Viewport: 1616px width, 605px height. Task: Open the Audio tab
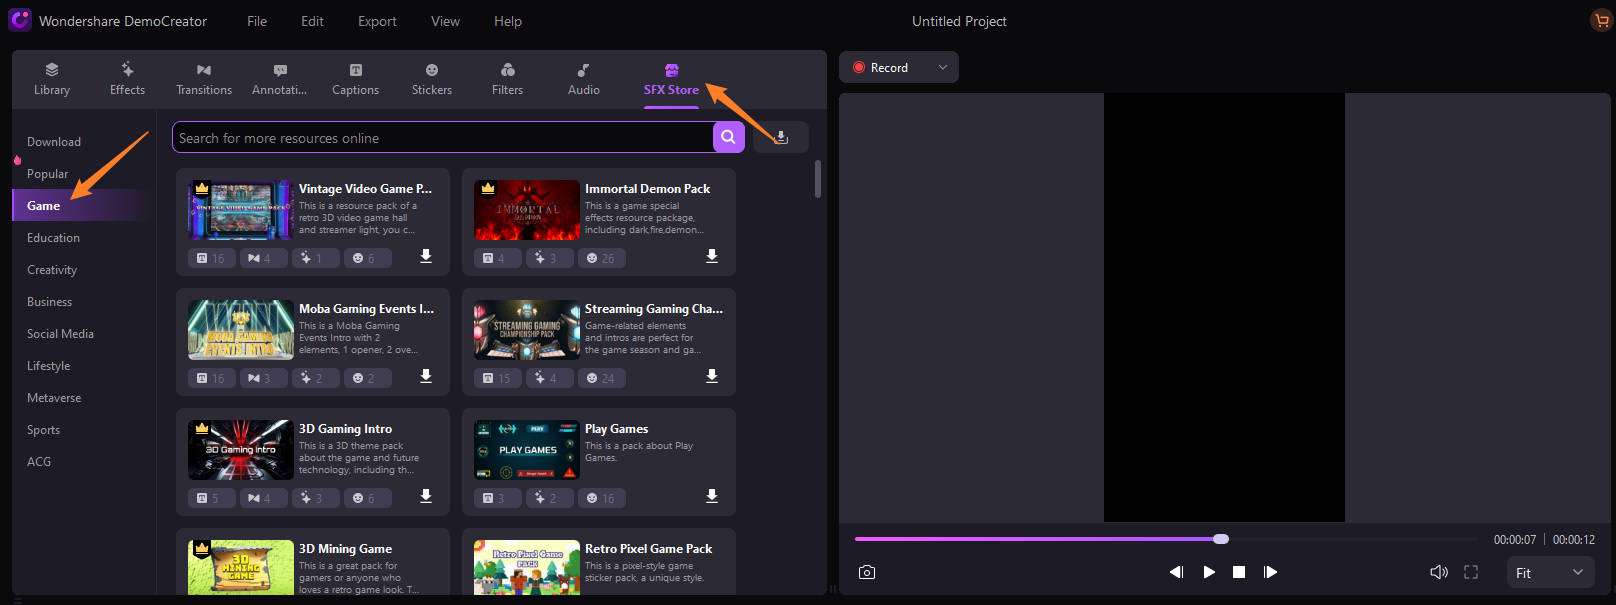coord(584,79)
